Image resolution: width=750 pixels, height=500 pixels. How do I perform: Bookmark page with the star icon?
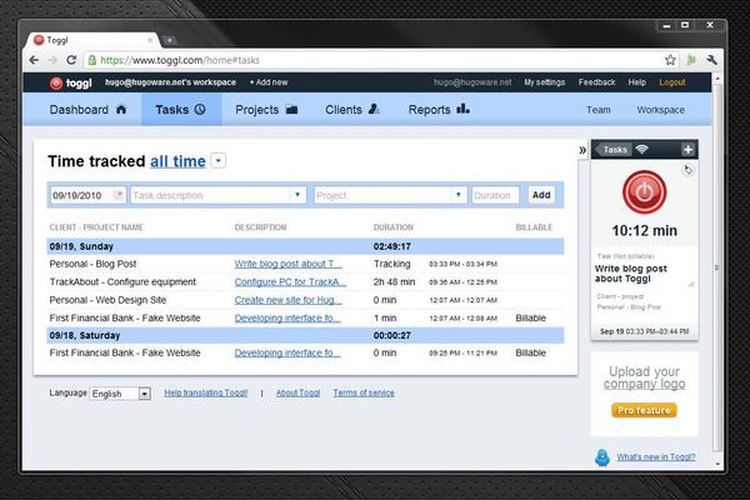tap(670, 60)
